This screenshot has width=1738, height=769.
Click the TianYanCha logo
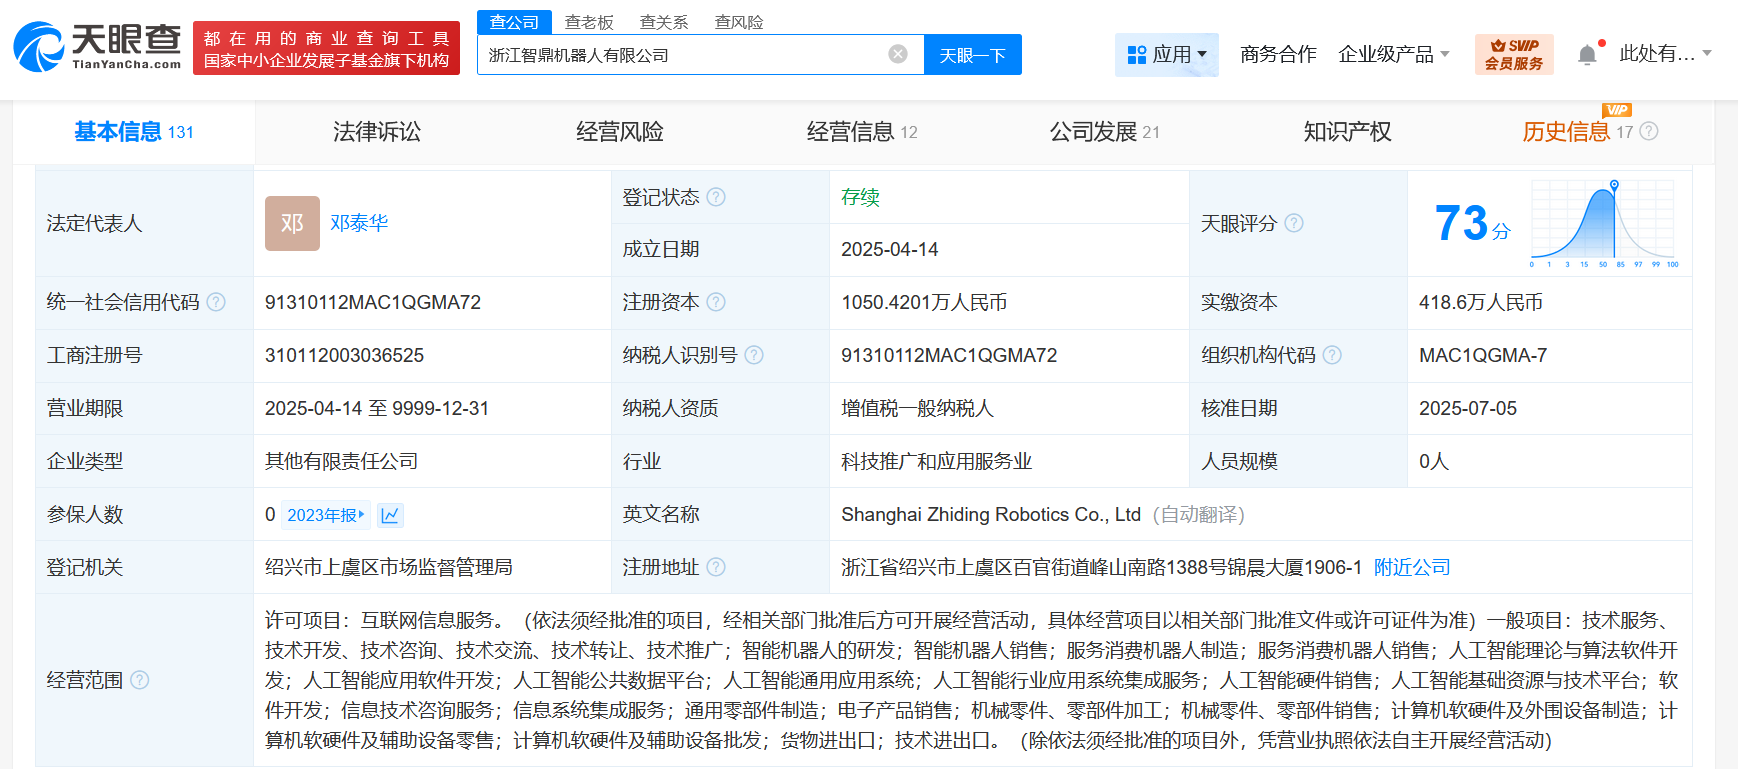(97, 47)
